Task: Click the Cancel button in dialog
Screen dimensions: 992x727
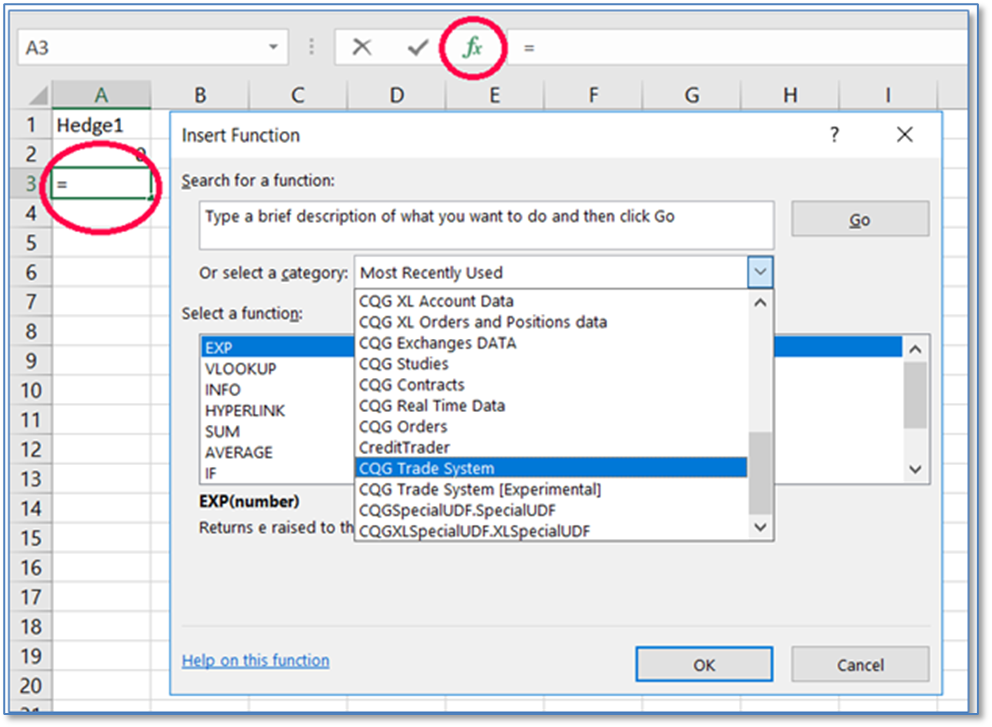Action: click(860, 665)
